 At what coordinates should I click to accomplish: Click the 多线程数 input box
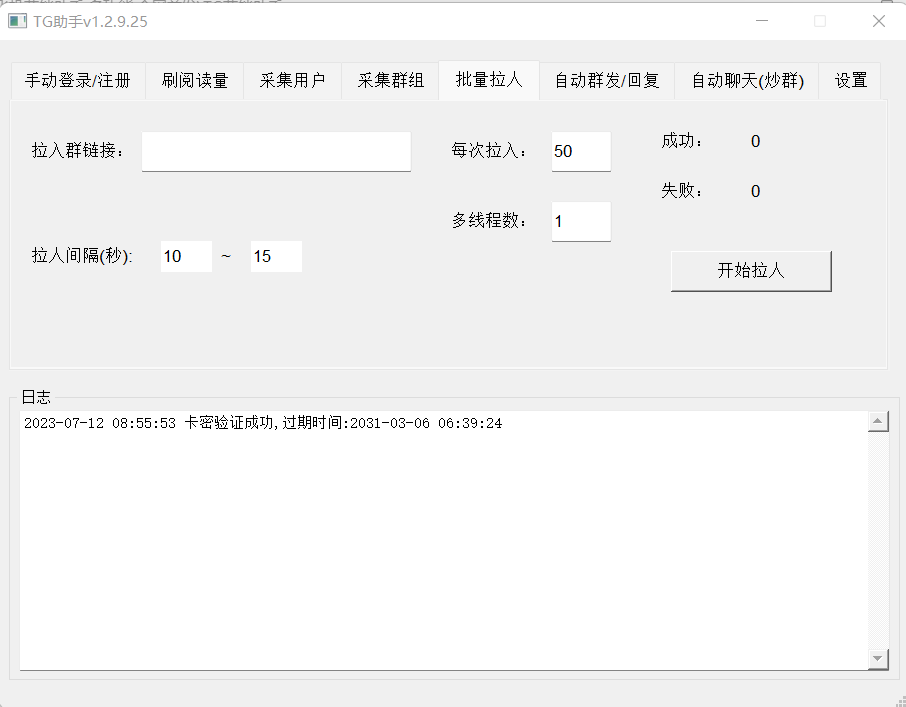tap(580, 221)
